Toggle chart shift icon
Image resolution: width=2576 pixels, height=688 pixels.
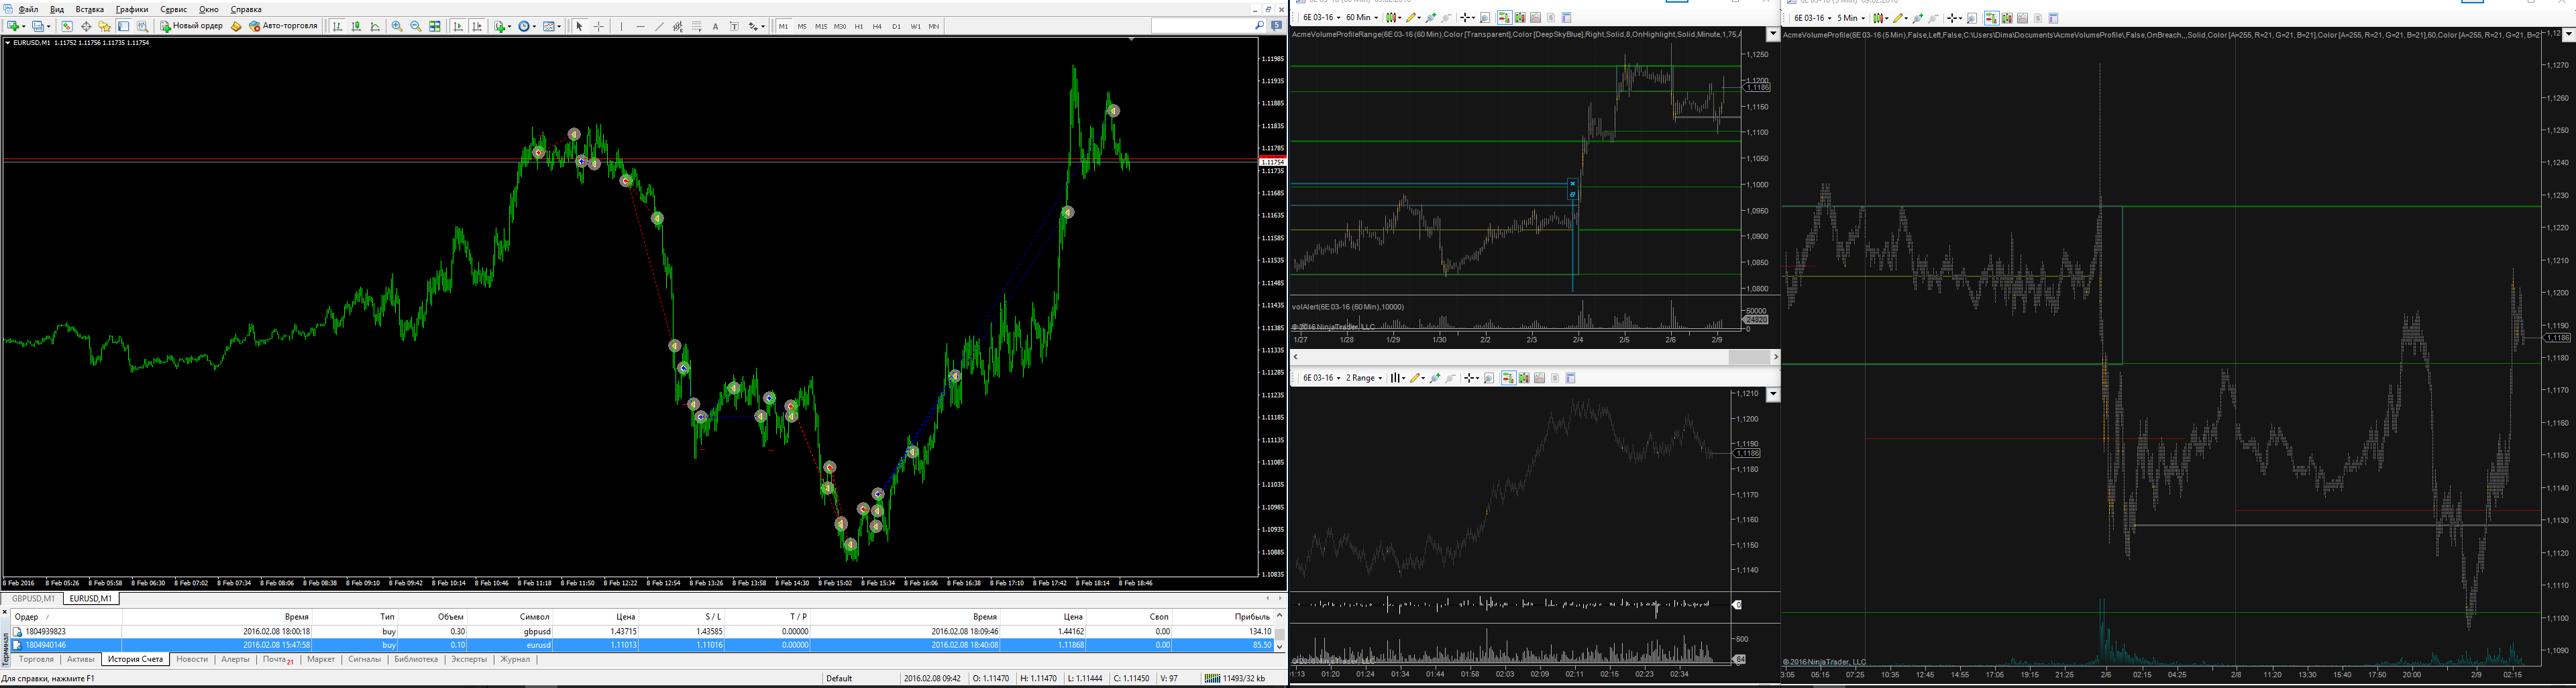point(477,26)
